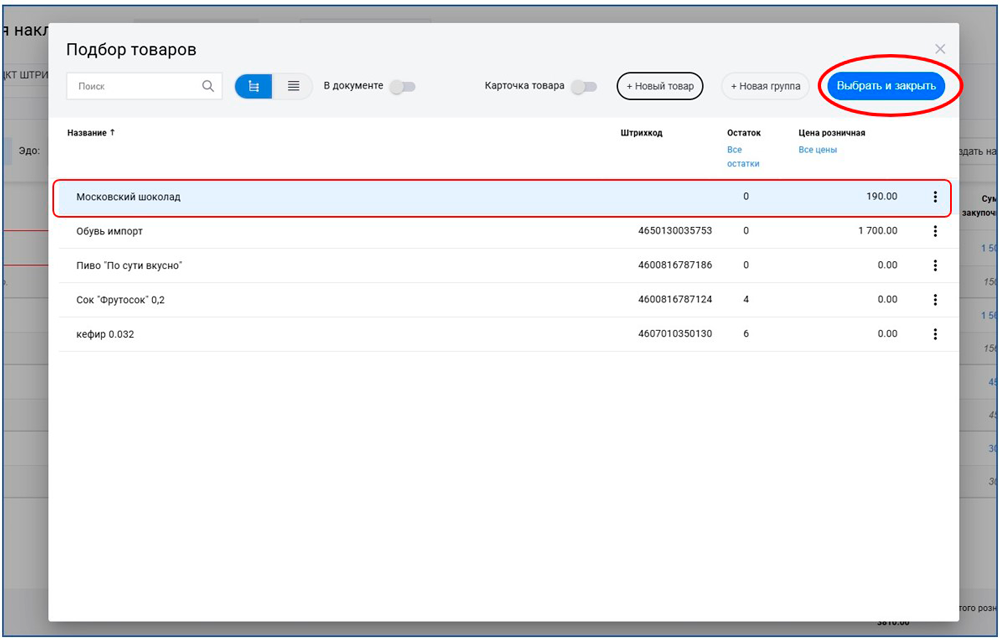Close the Подбор товаров dialog
Viewport: 1000px width, 640px height.
click(x=939, y=49)
